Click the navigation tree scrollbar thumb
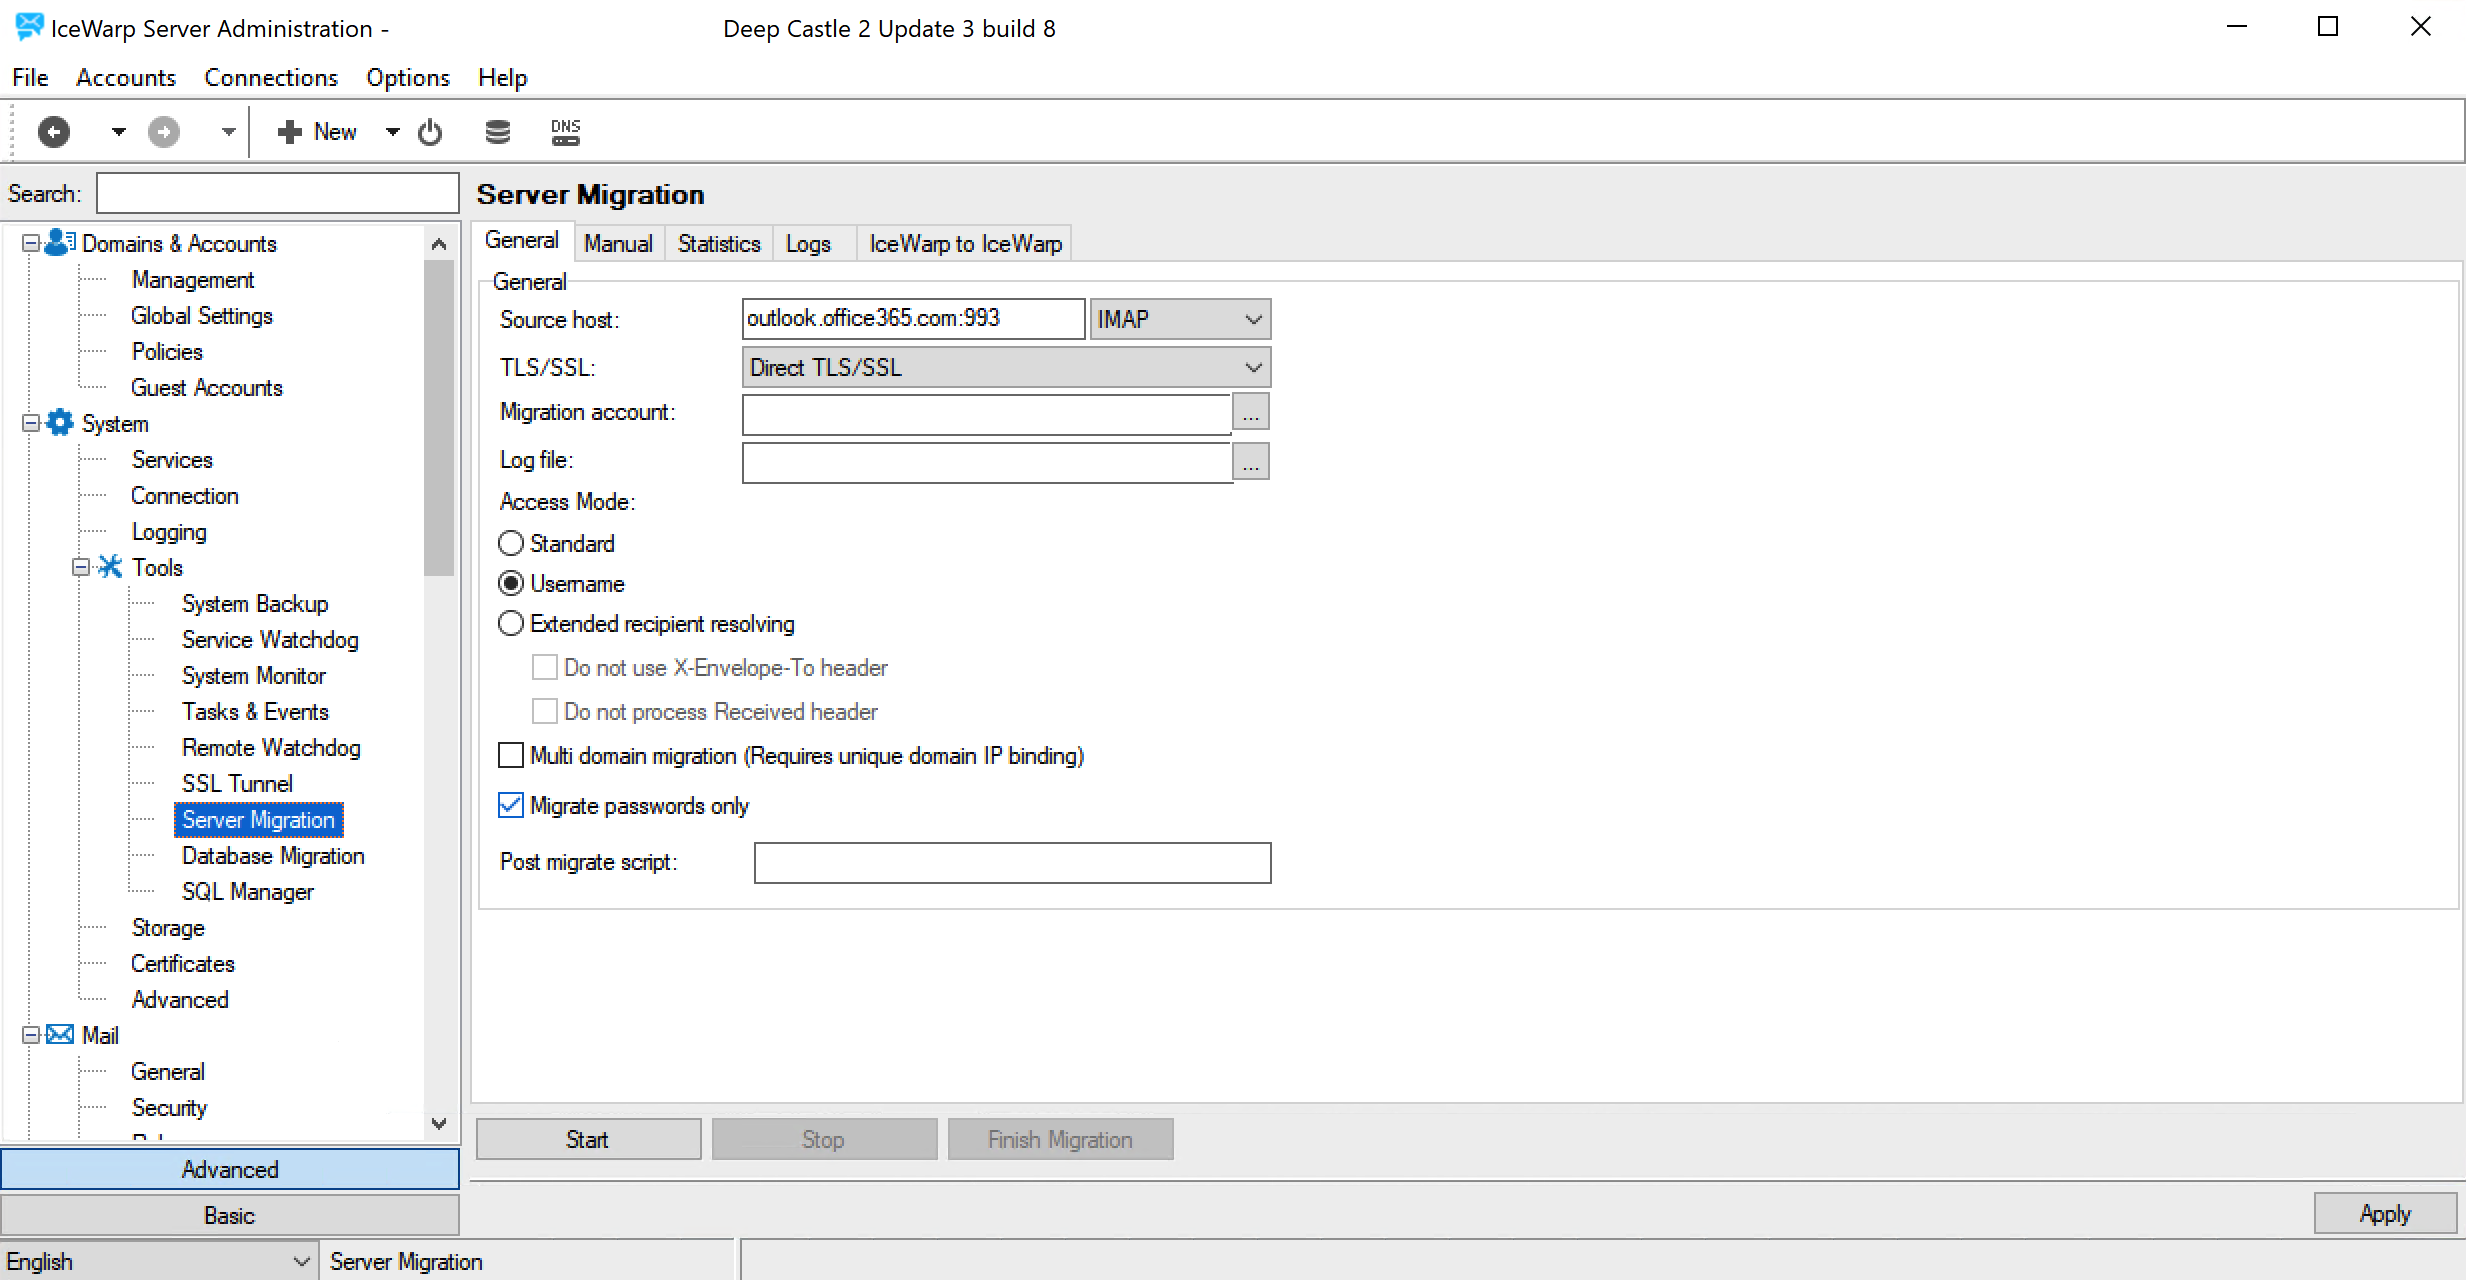 [x=439, y=418]
